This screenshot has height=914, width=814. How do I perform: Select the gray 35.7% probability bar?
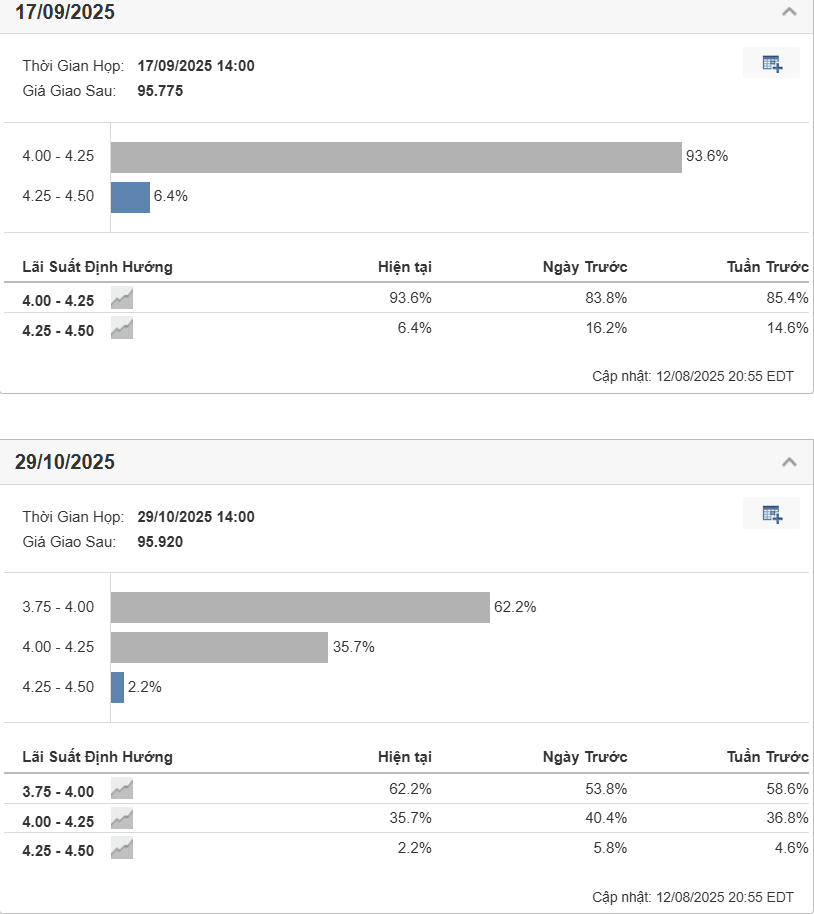coord(219,647)
